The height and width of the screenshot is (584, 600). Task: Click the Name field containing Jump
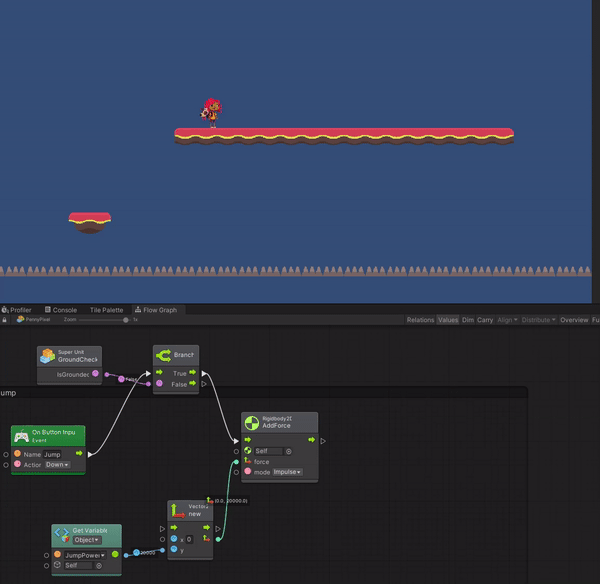click(x=53, y=454)
